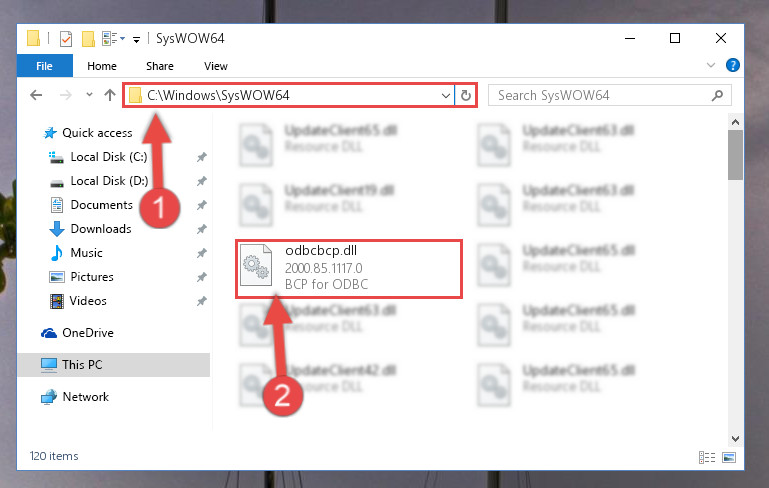This screenshot has height=488, width=769.
Task: Click the Back navigation arrow
Action: click(x=36, y=95)
